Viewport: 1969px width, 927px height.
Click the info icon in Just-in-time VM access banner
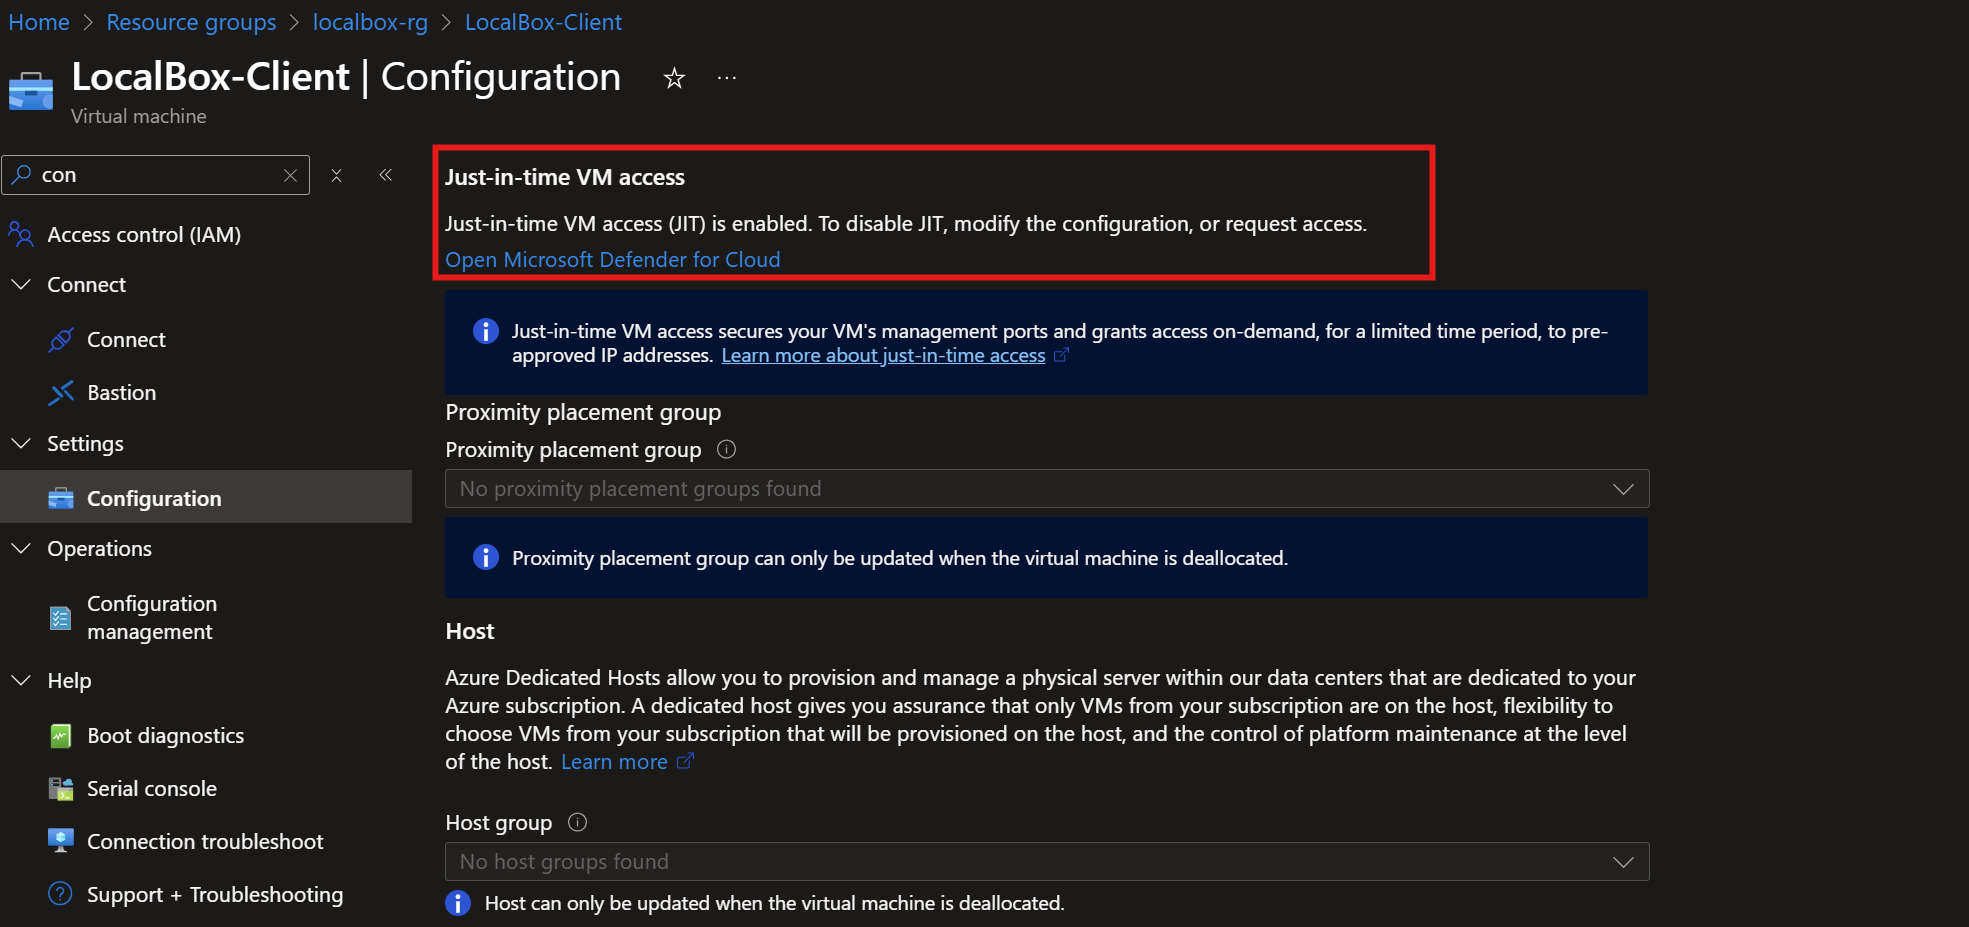pyautogui.click(x=486, y=331)
